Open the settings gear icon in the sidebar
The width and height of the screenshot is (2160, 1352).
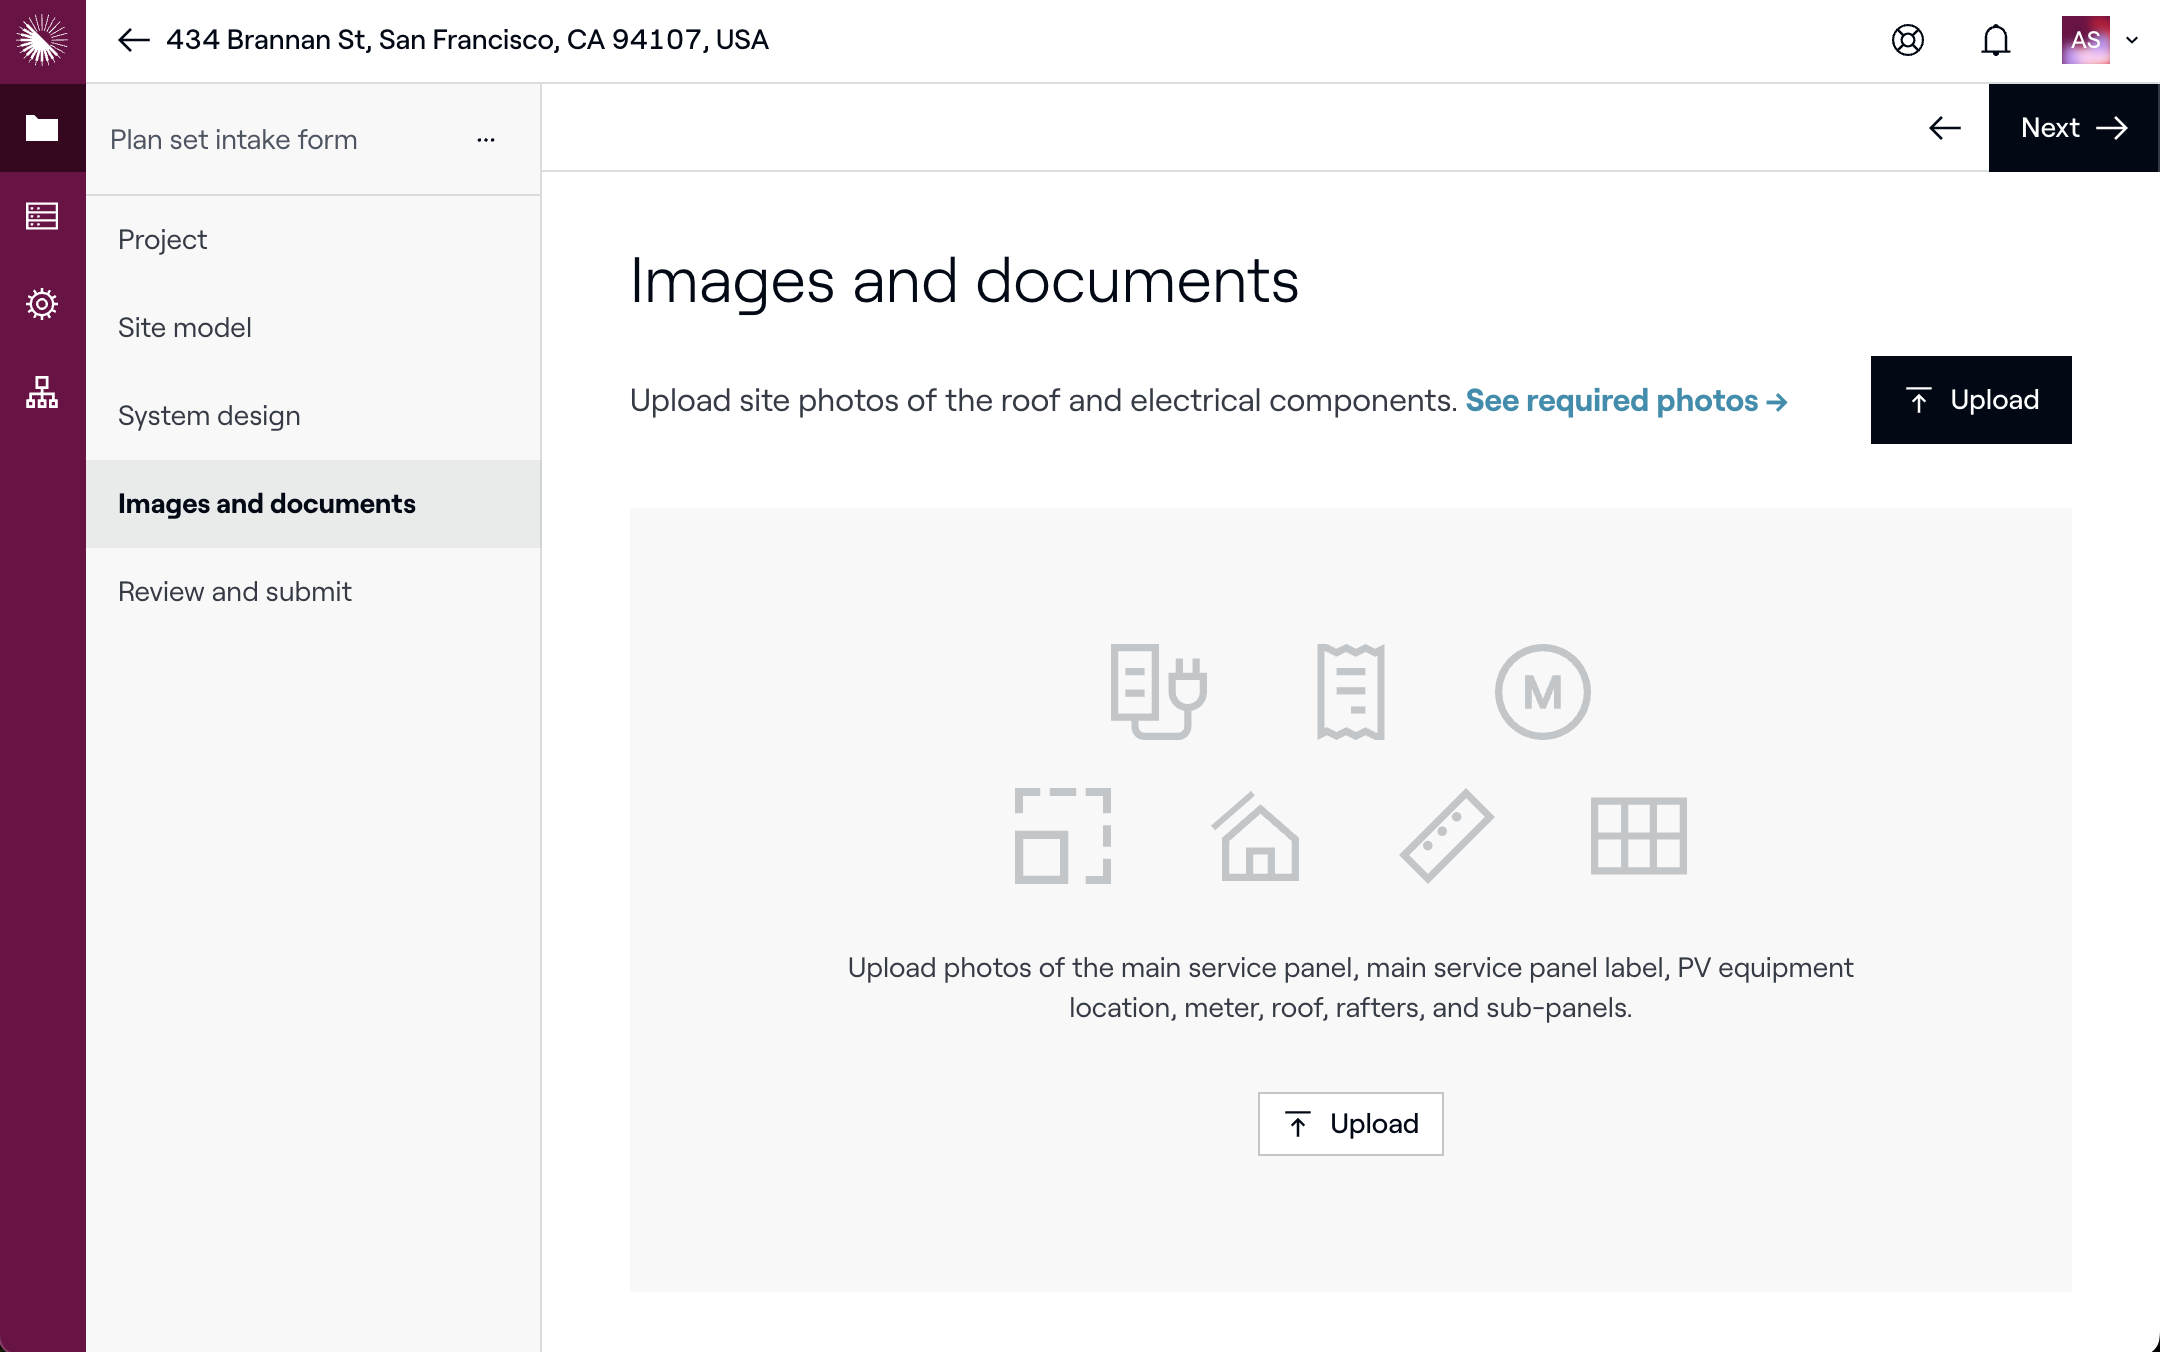tap(42, 304)
